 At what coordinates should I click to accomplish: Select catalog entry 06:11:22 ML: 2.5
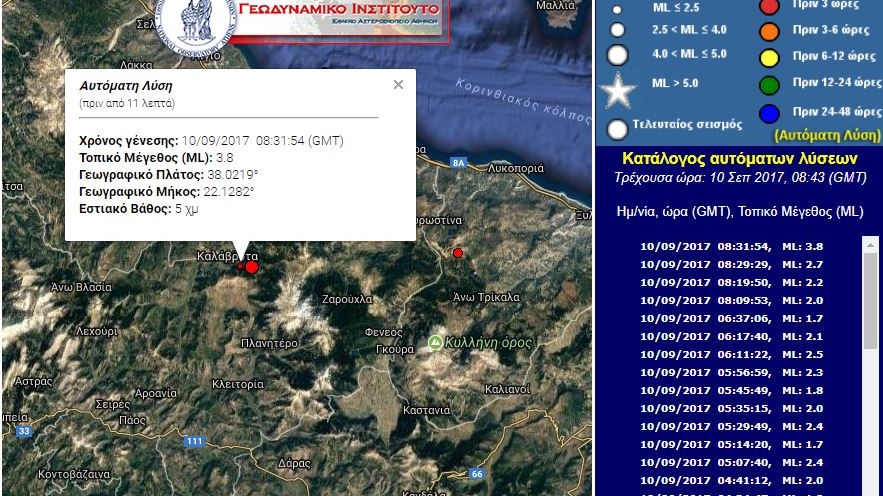click(x=731, y=355)
